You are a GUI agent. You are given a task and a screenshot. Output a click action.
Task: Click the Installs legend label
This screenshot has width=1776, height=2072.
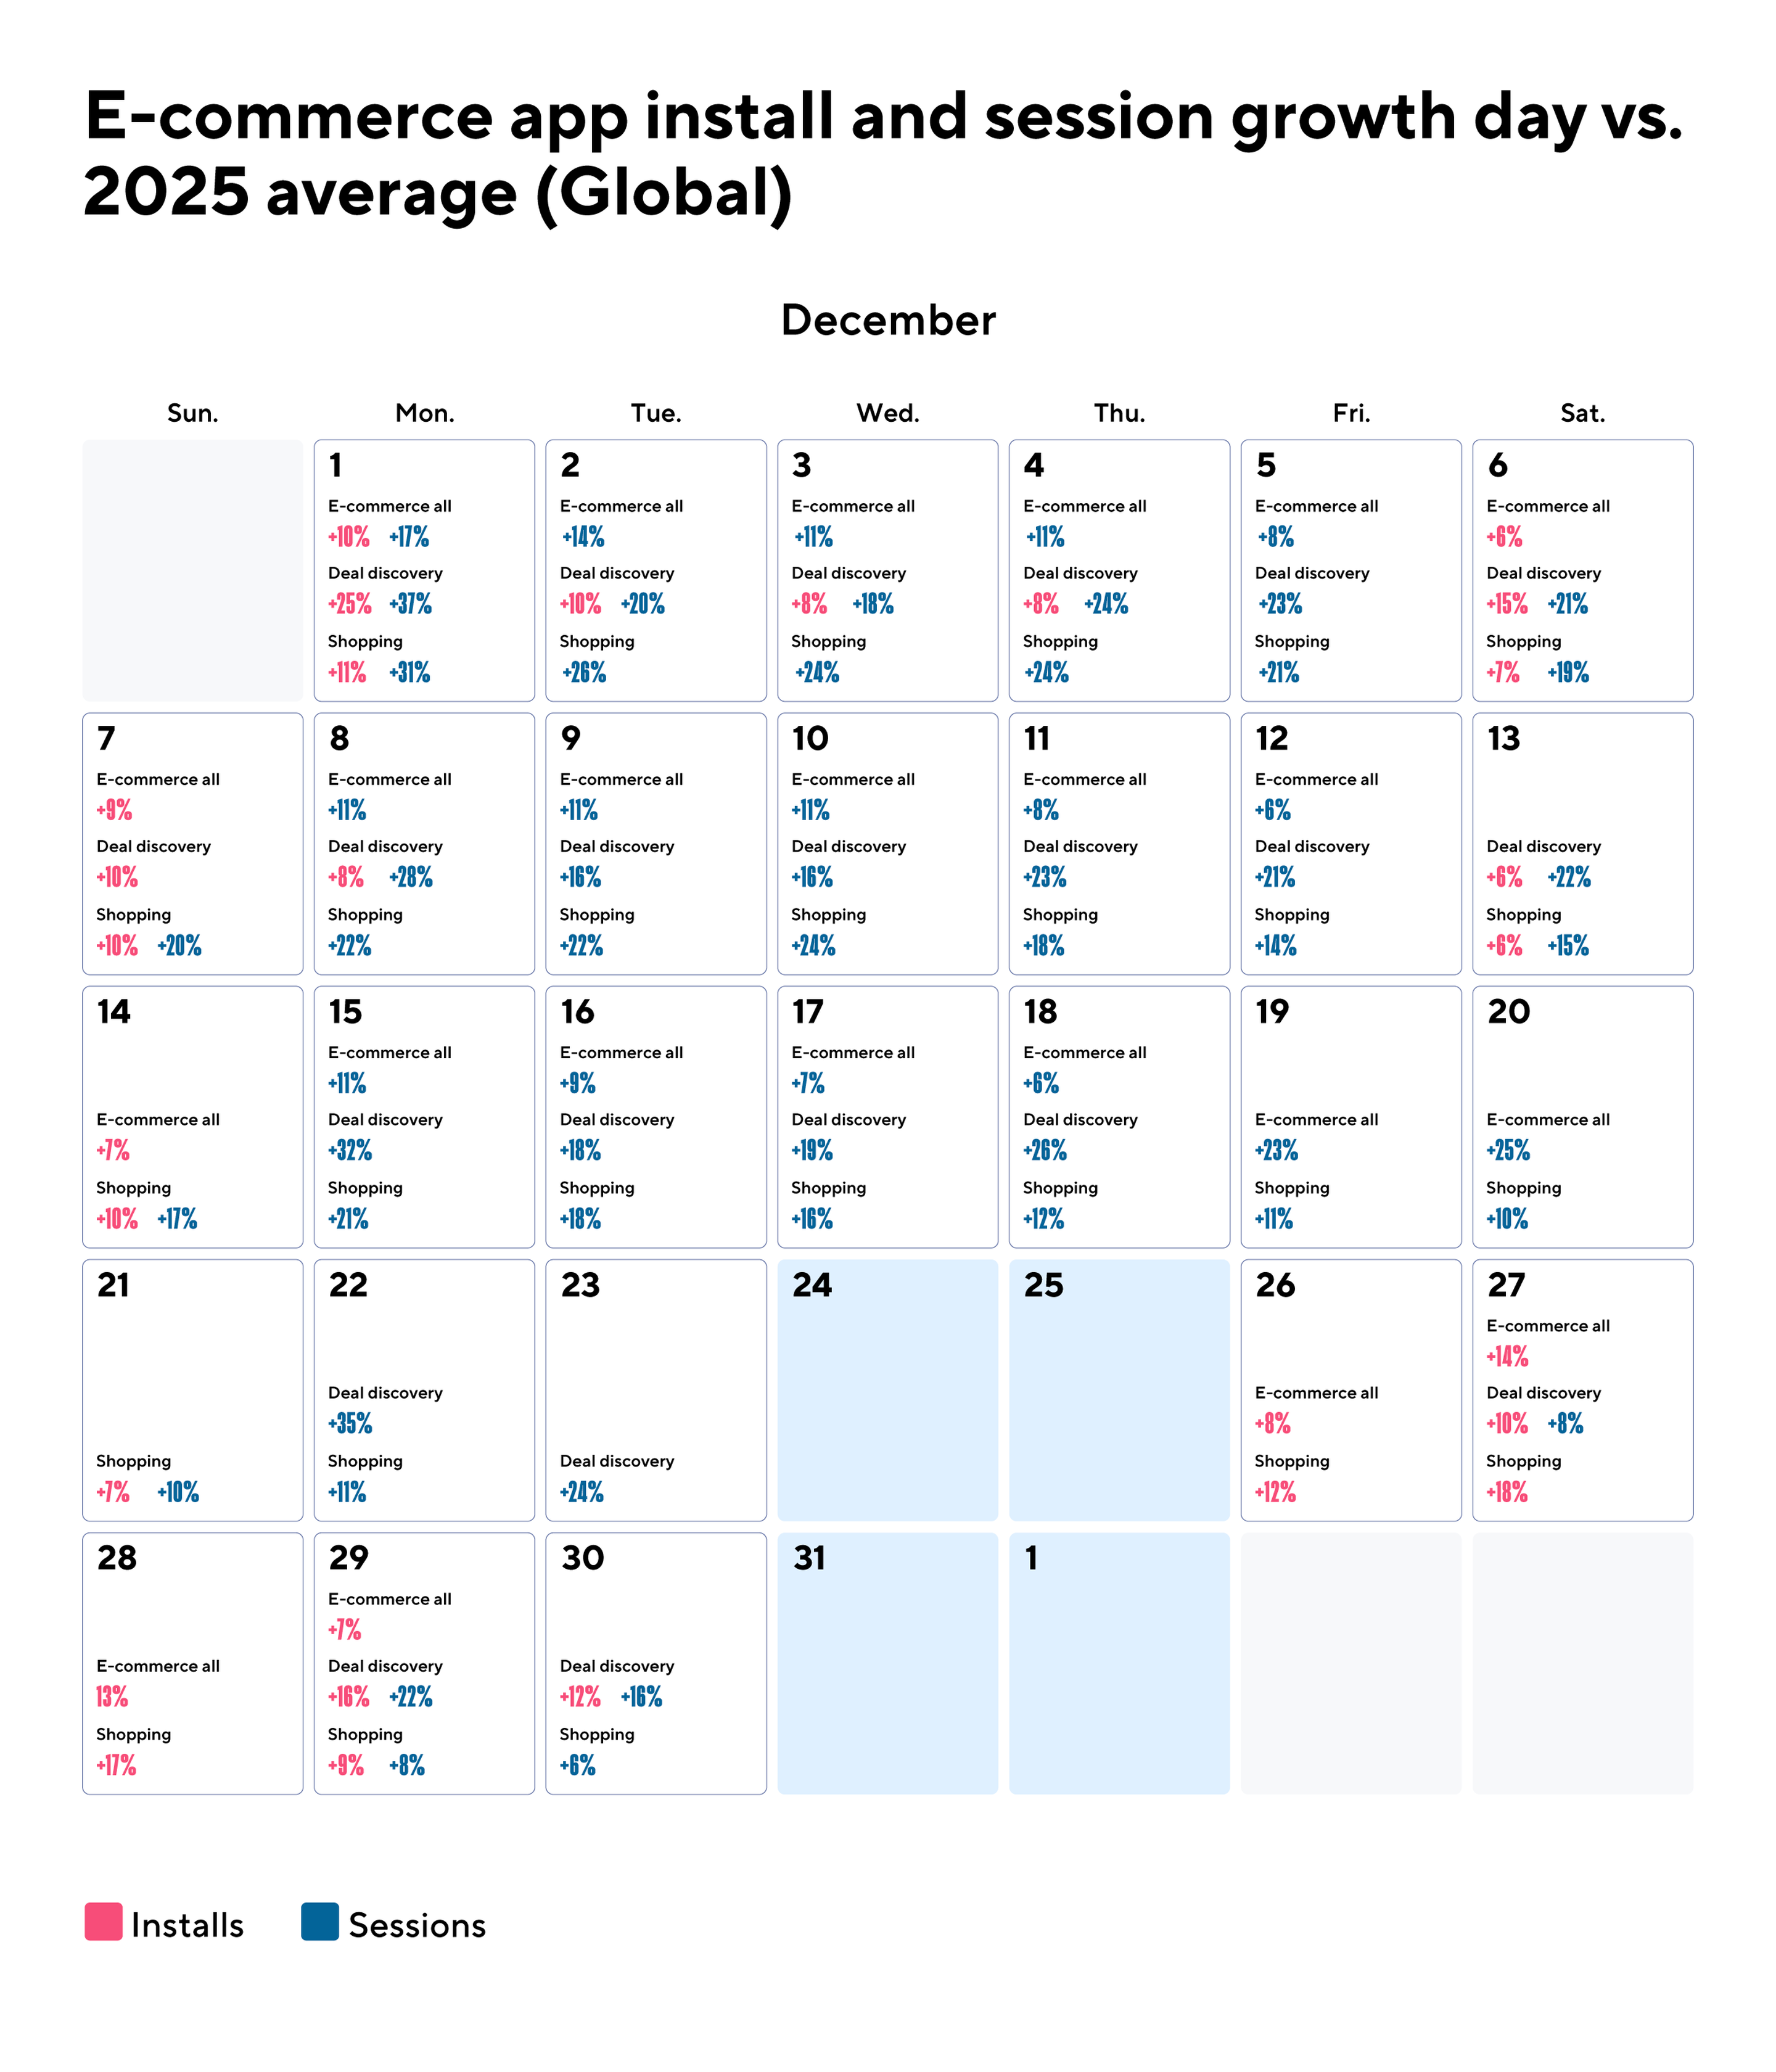click(x=188, y=1925)
